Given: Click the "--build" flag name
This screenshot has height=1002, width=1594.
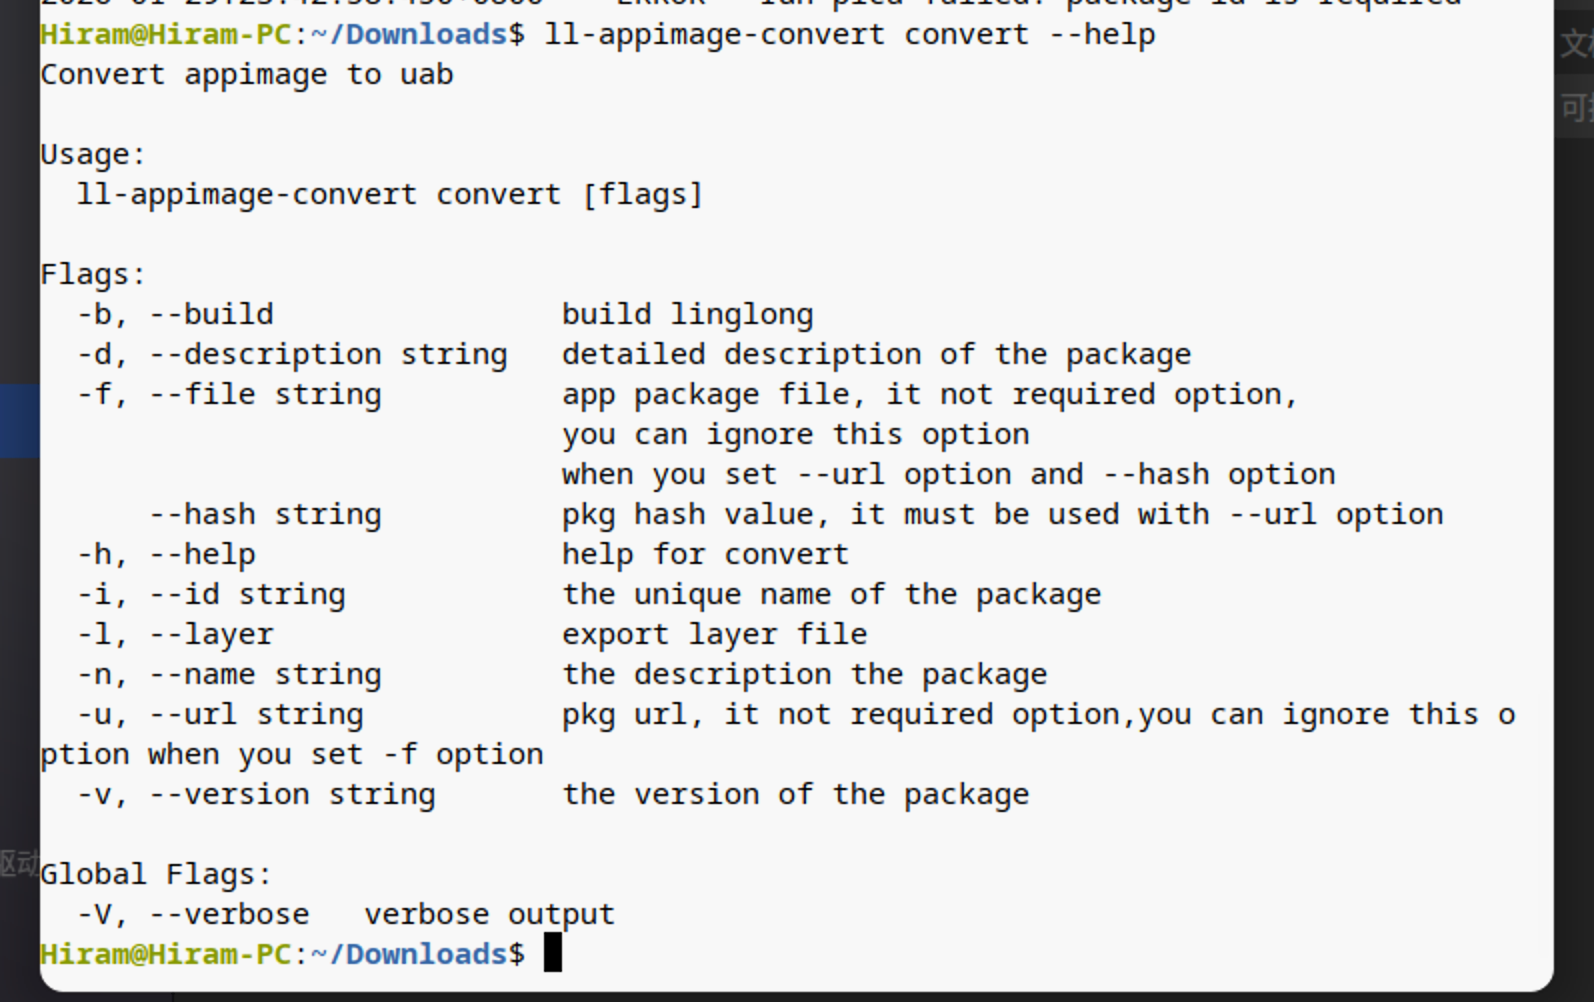Looking at the screenshot, I should (x=211, y=314).
